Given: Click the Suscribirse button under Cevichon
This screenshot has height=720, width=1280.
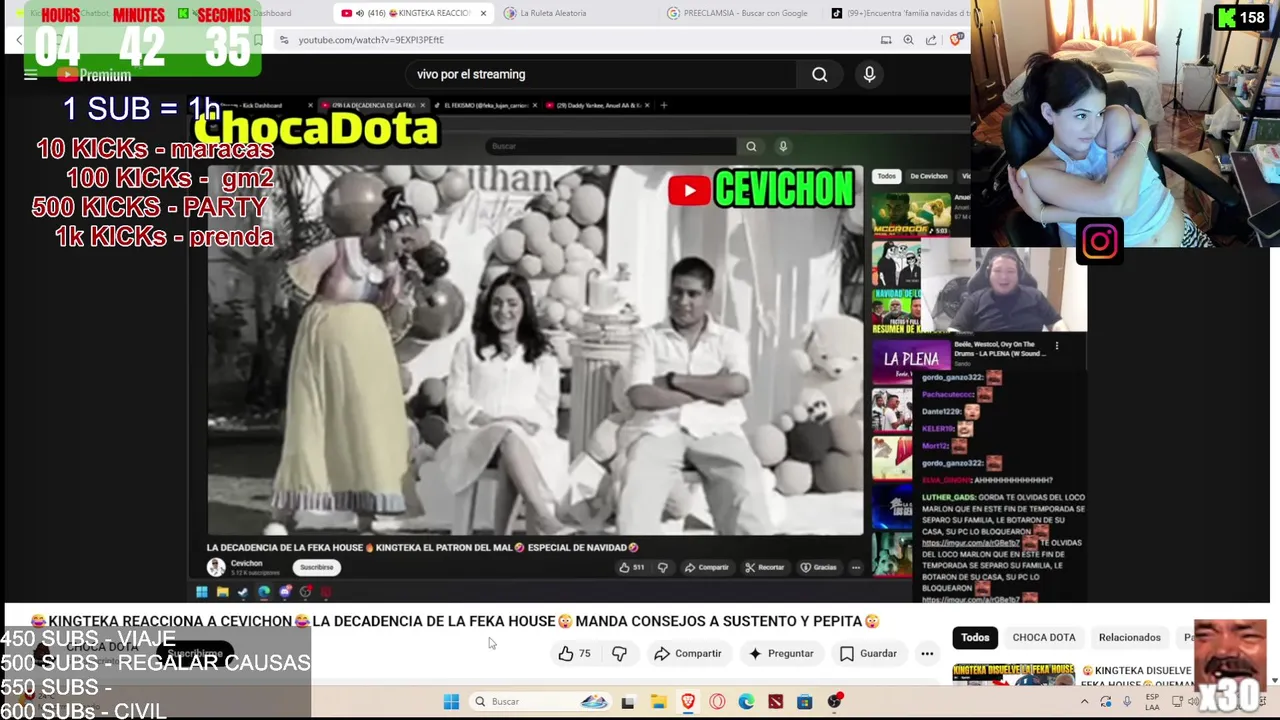Looking at the screenshot, I should 316,567.
